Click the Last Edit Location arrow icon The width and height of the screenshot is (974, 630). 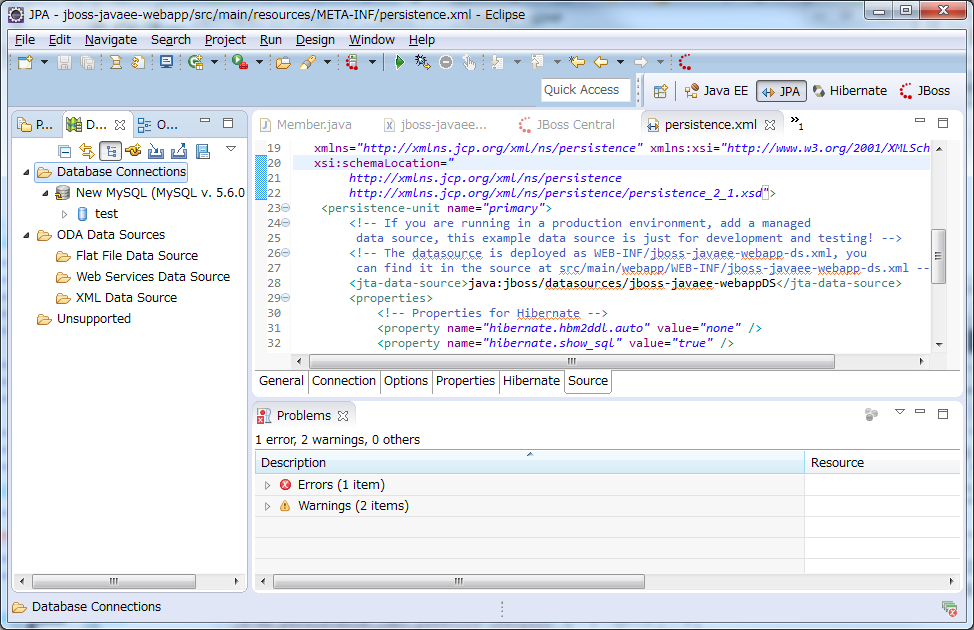coord(577,62)
